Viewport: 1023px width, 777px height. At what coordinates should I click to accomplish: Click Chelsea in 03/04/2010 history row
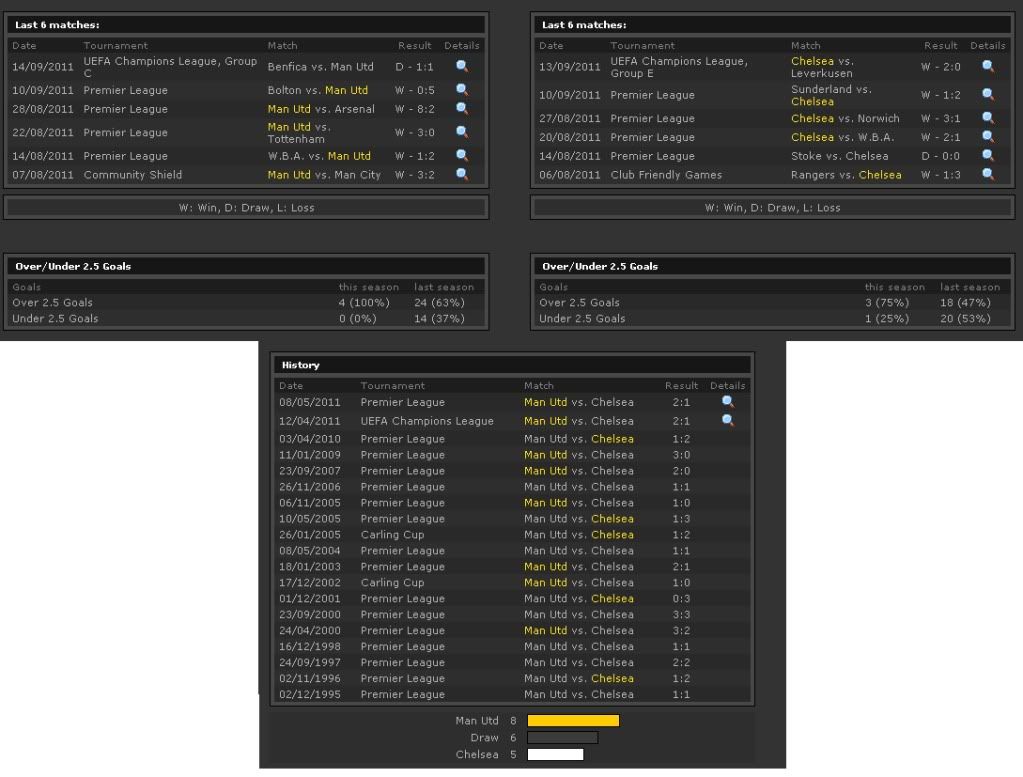612,439
